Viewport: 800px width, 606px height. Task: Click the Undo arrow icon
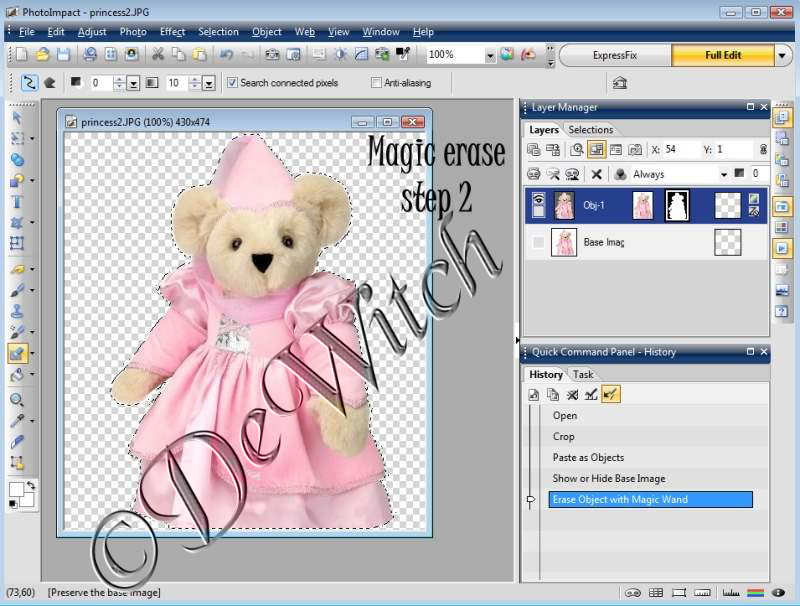point(227,55)
